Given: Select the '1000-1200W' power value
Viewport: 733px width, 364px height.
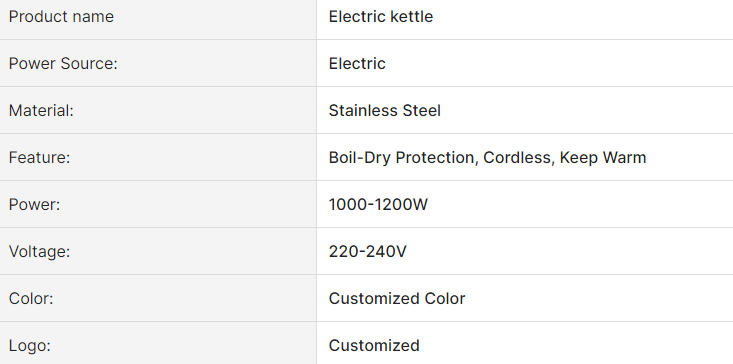Looking at the screenshot, I should pos(378,205).
